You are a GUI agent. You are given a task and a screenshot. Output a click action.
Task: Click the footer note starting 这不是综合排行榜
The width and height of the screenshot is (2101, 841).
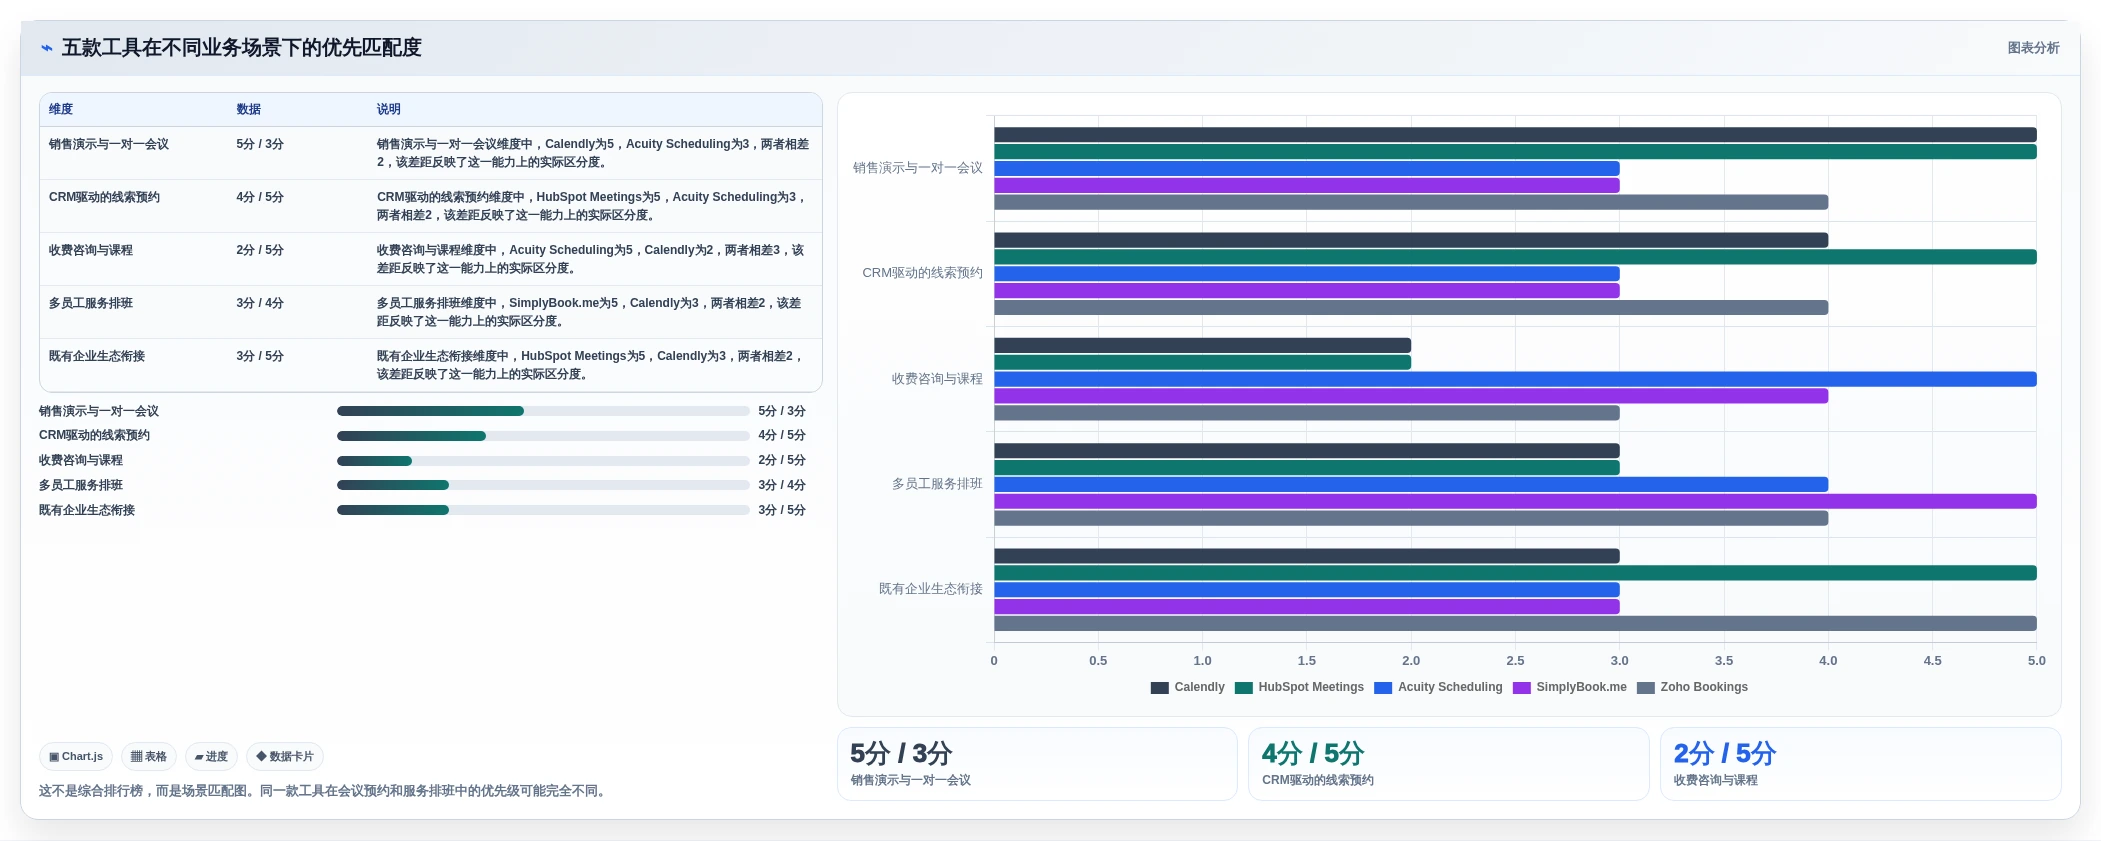pyautogui.click(x=324, y=791)
